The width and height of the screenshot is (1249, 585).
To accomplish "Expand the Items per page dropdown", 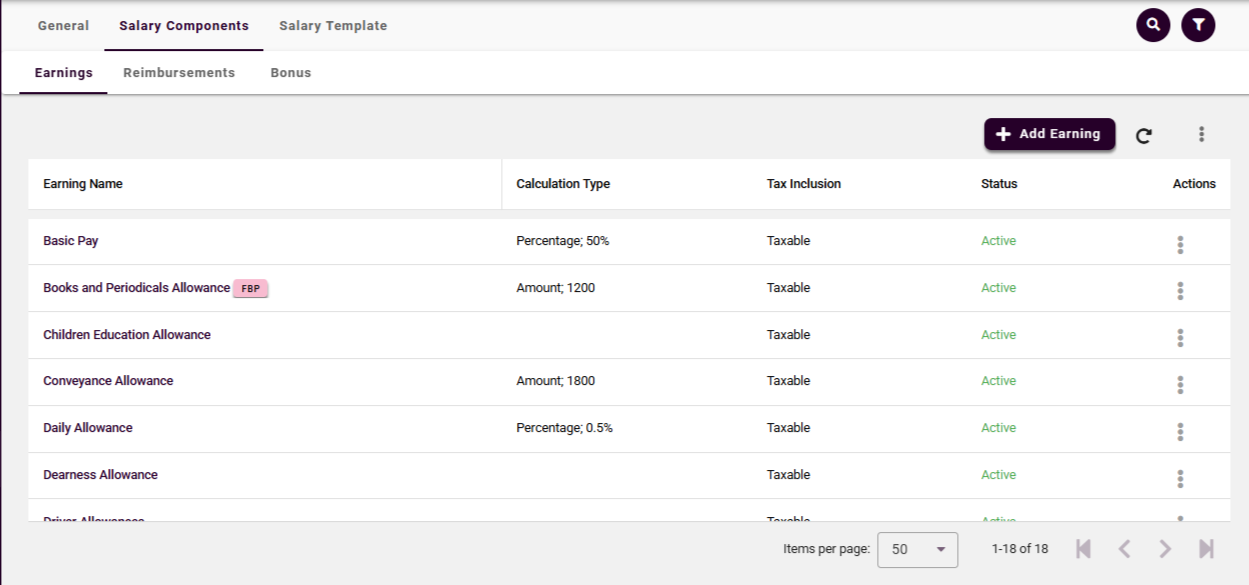I will (x=917, y=549).
